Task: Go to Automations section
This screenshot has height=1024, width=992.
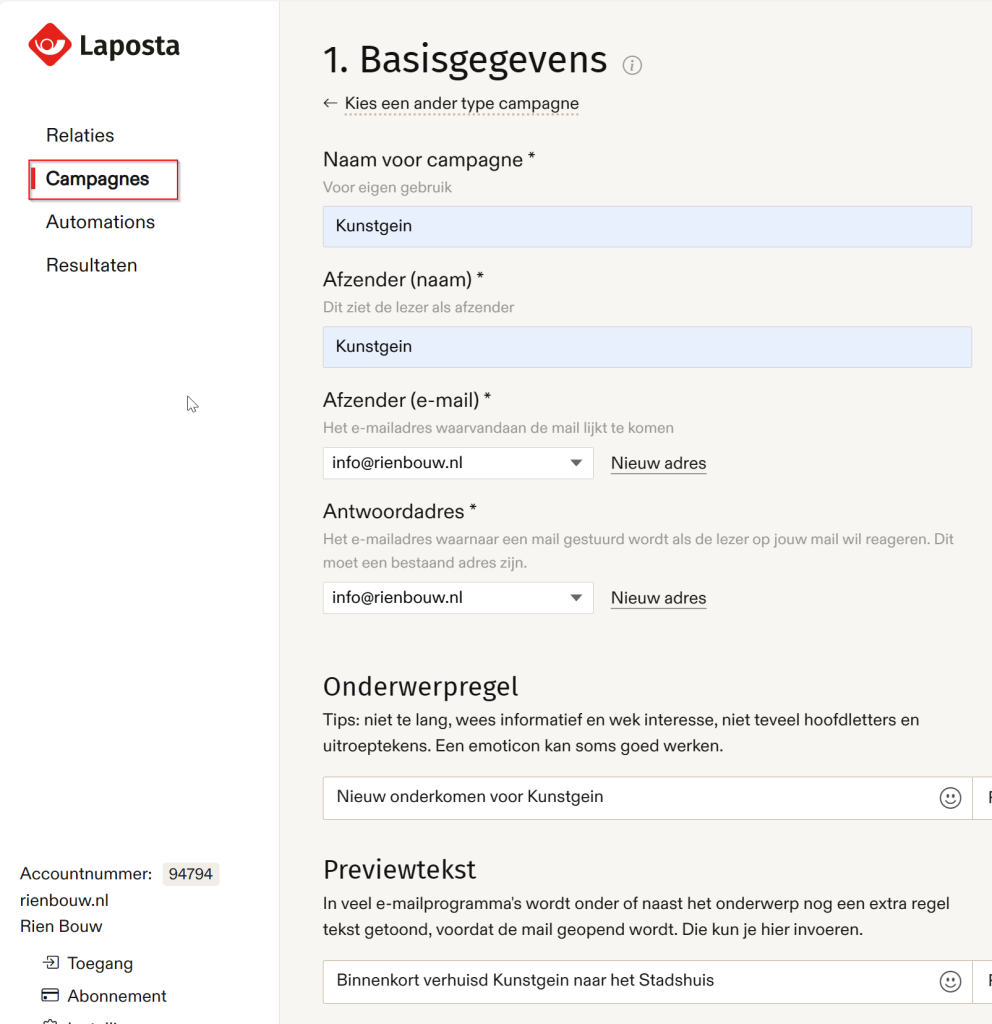Action: coord(100,222)
